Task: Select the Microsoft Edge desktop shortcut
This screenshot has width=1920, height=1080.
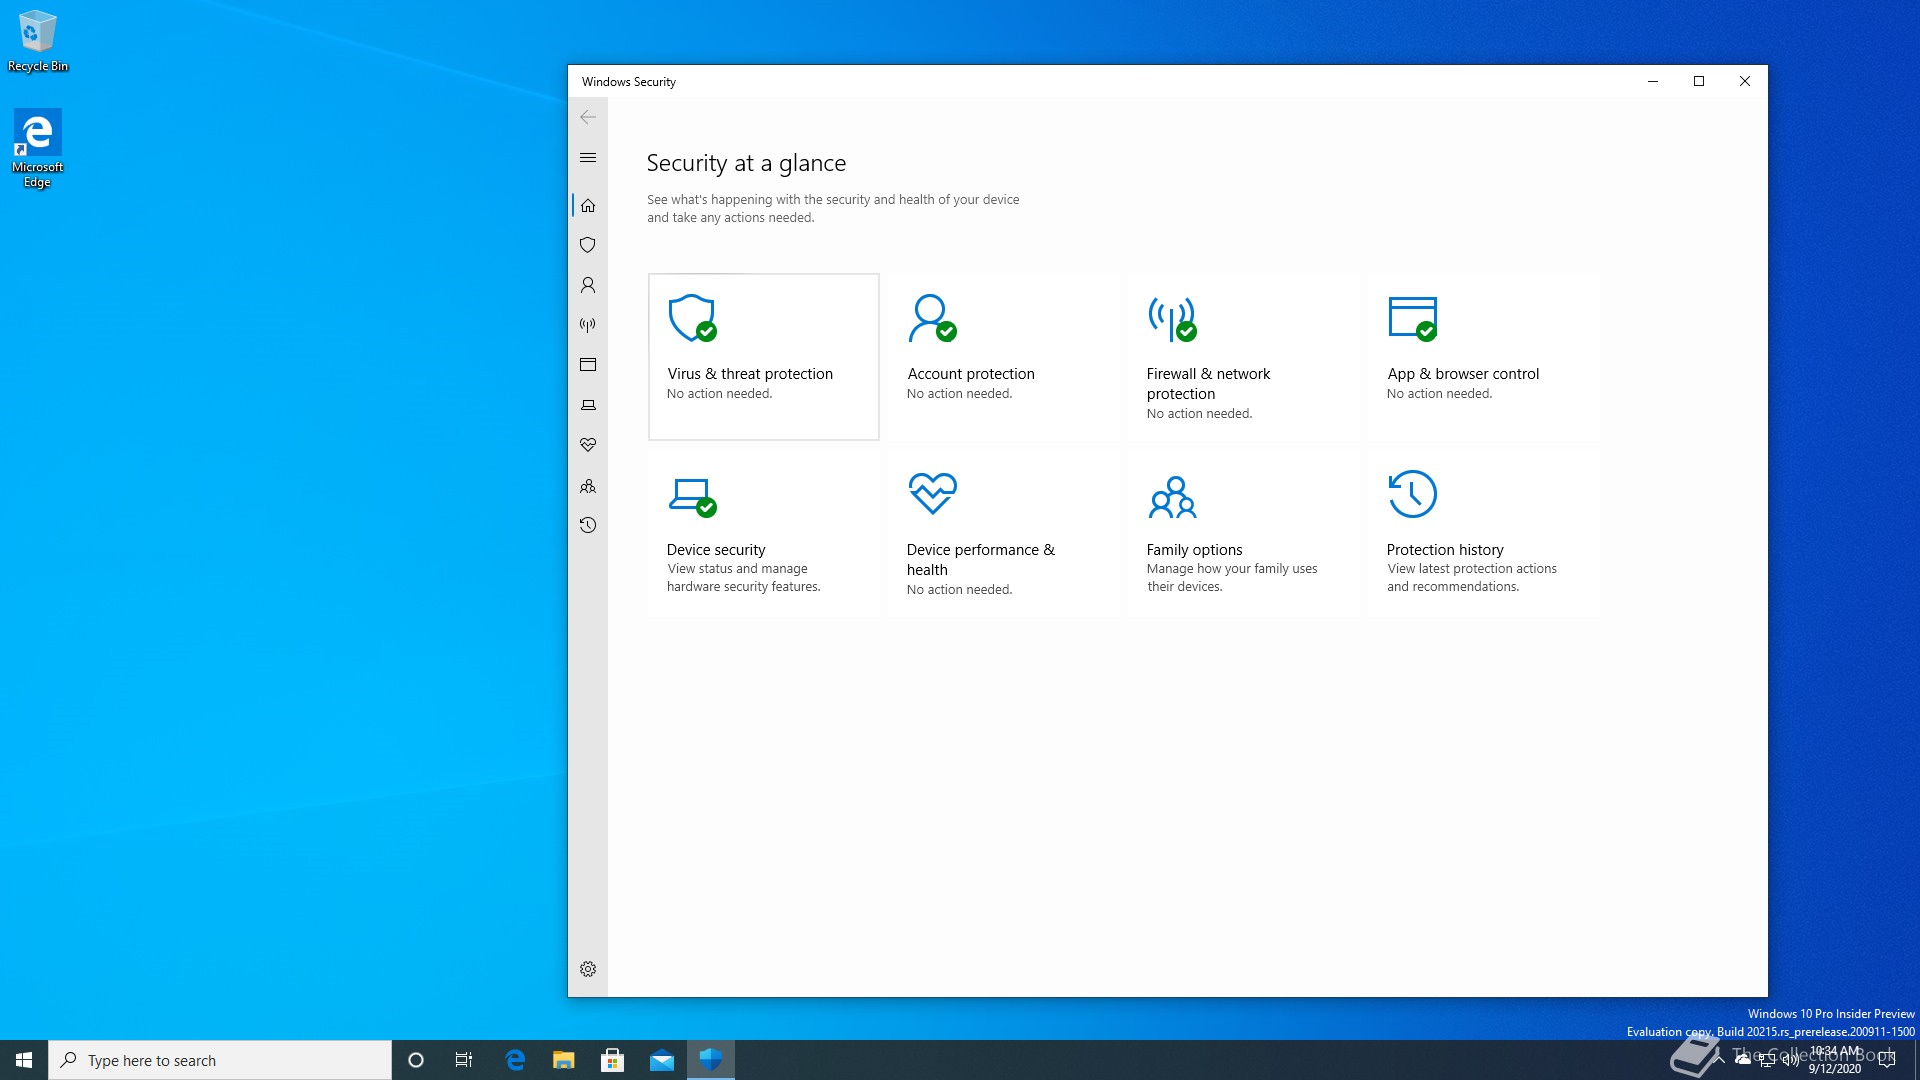Action: point(38,149)
